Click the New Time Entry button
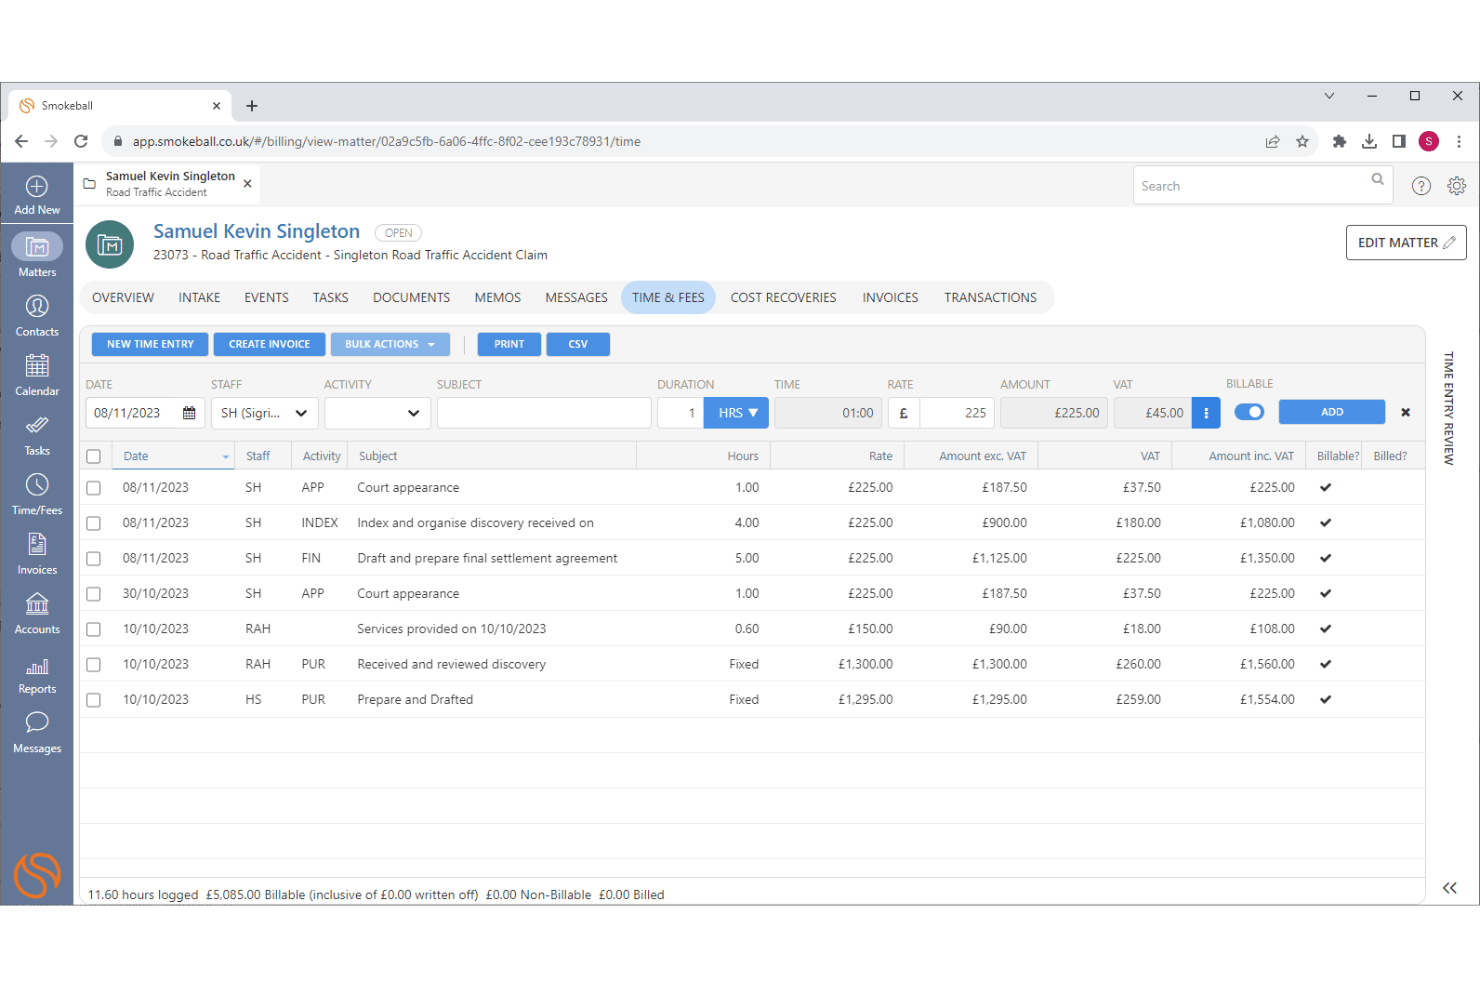This screenshot has width=1480, height=987. click(150, 344)
